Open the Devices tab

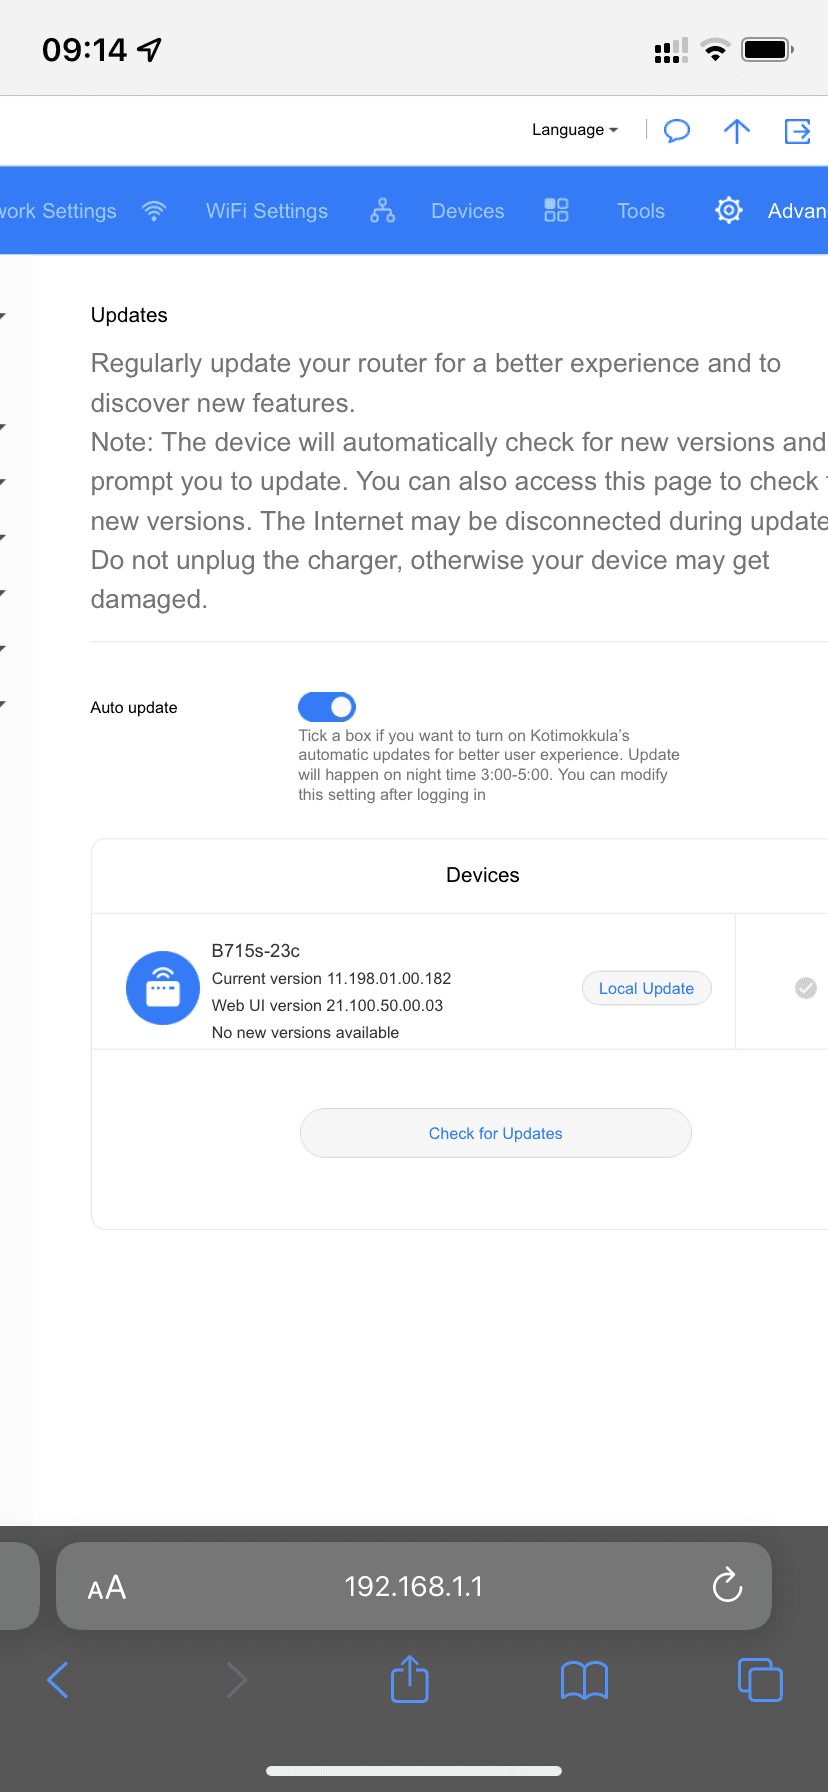point(467,211)
